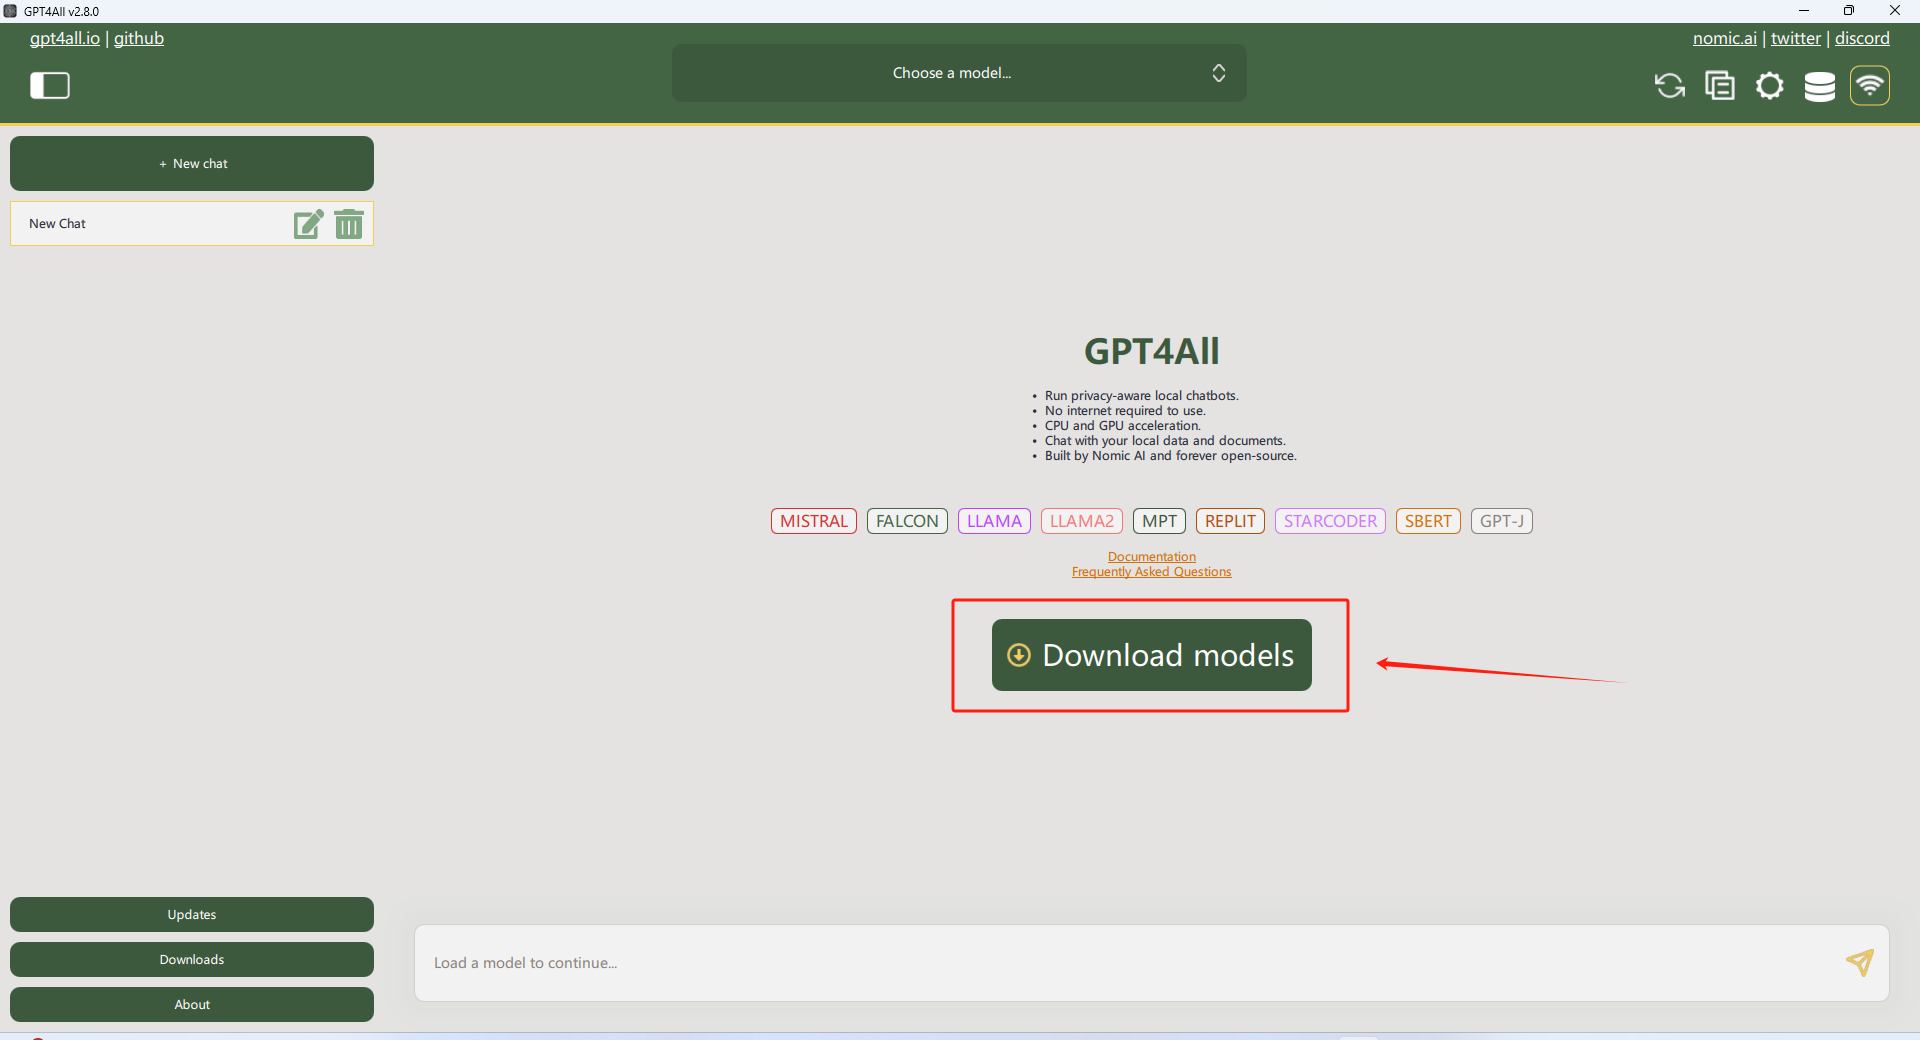The height and width of the screenshot is (1040, 1920).
Task: Focus the Load a model to continue field
Action: click(x=1152, y=963)
